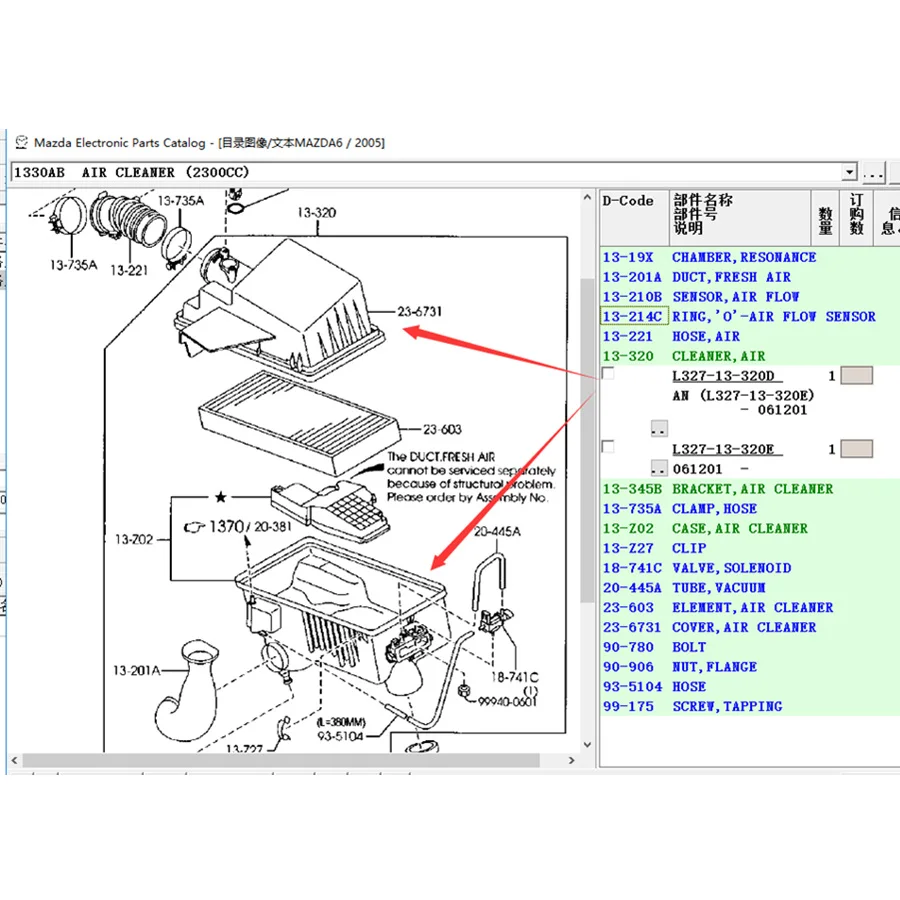Click the ellipsis button next to section dropdown
900x900 pixels.
[873, 172]
